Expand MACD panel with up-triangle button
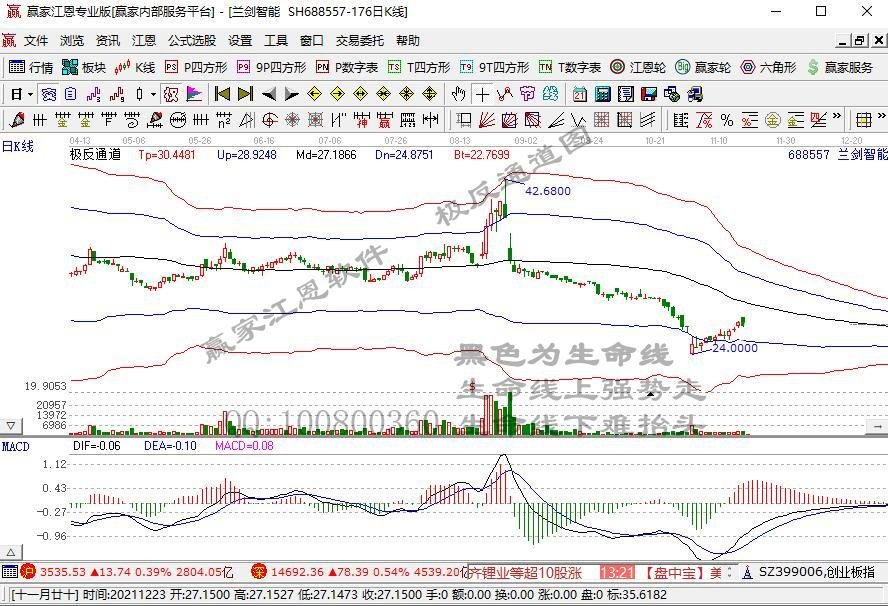 [11, 552]
